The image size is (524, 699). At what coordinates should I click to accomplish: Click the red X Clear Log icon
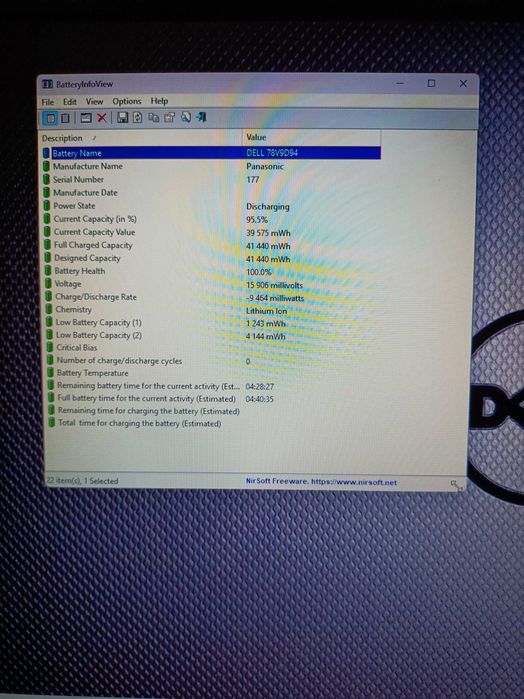tap(102, 118)
